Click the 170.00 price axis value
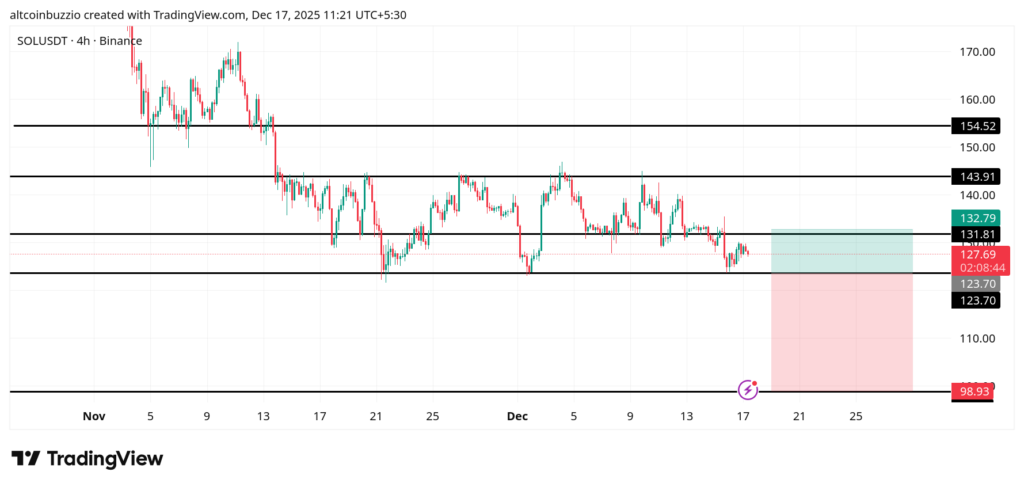Viewport: 1024px width, 487px height. [x=974, y=52]
